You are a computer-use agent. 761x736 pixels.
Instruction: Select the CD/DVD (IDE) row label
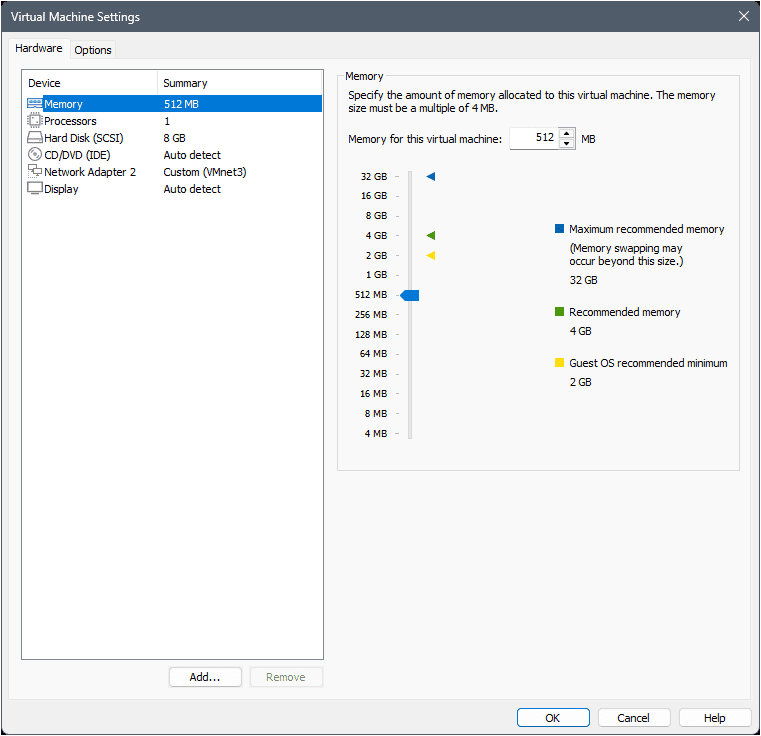click(x=77, y=155)
